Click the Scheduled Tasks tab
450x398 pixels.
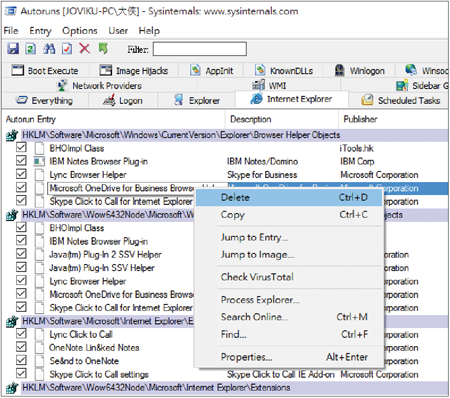pyautogui.click(x=401, y=100)
